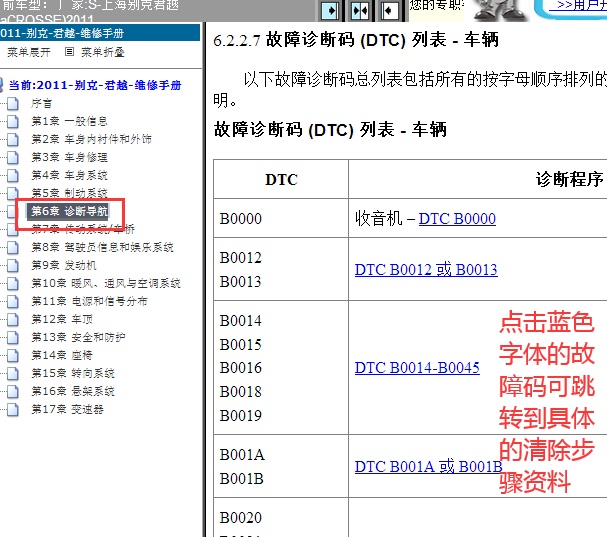This screenshot has height=537, width=607.
Task: Click the B0020 code in the table
Action: (241, 518)
